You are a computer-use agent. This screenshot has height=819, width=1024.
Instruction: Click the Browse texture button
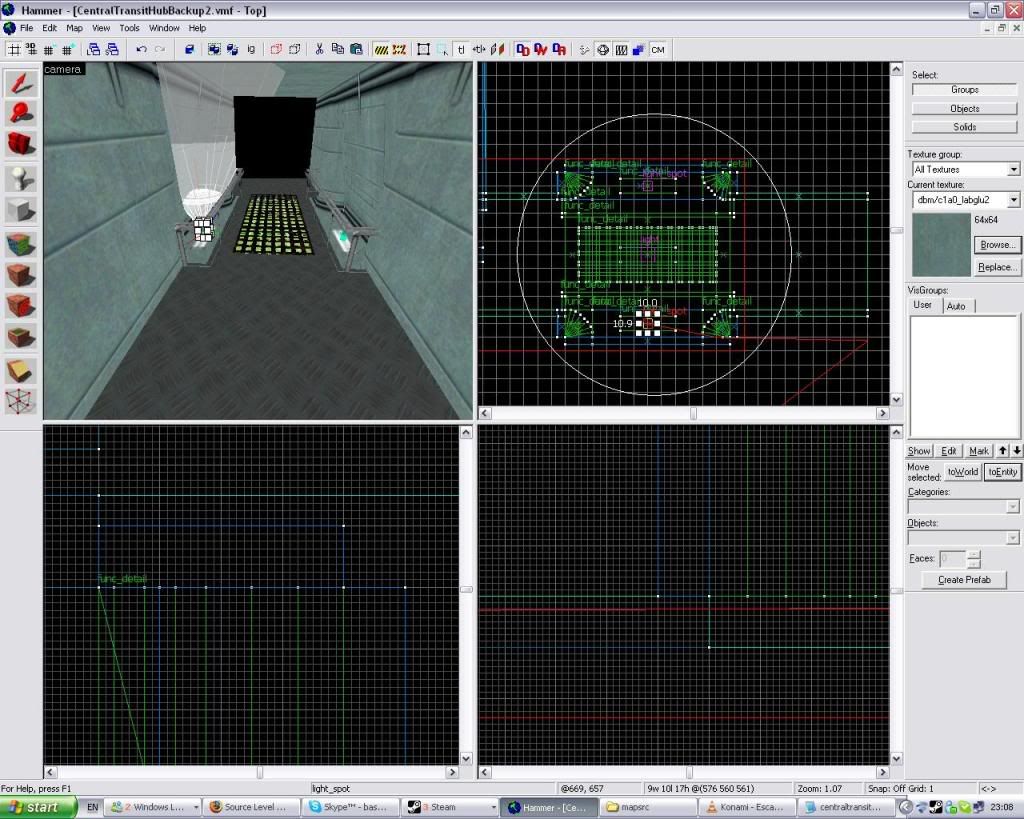pyautogui.click(x=997, y=245)
